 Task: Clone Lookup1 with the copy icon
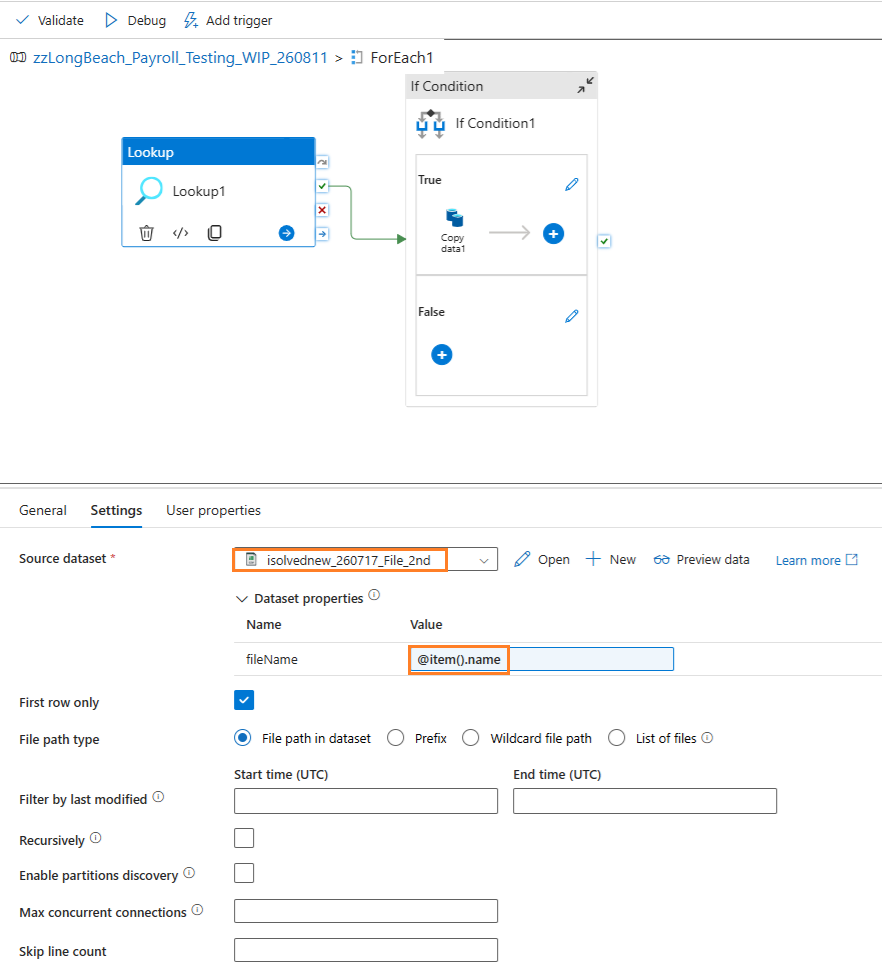coord(214,233)
